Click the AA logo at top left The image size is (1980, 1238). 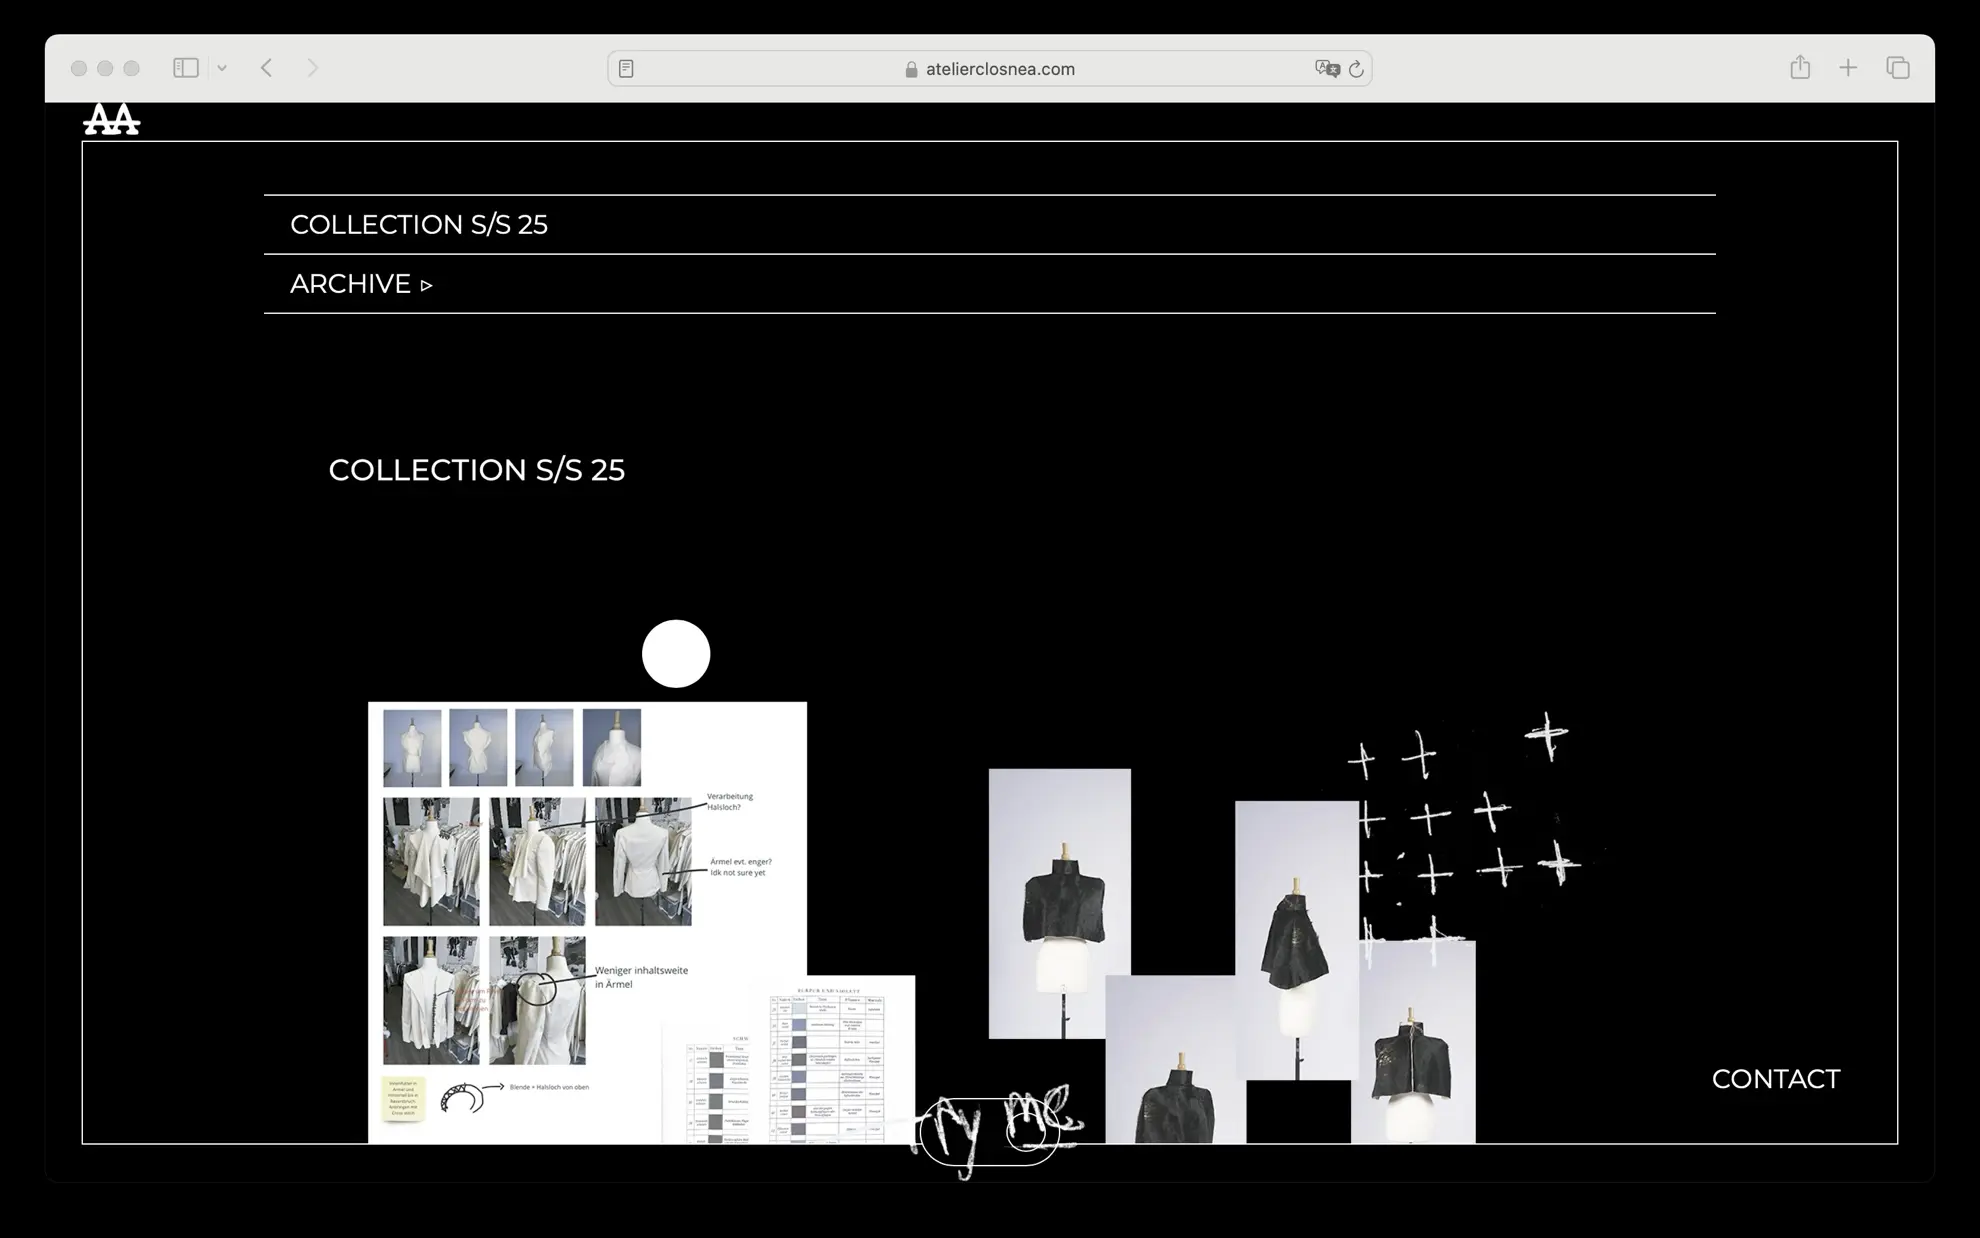point(111,120)
